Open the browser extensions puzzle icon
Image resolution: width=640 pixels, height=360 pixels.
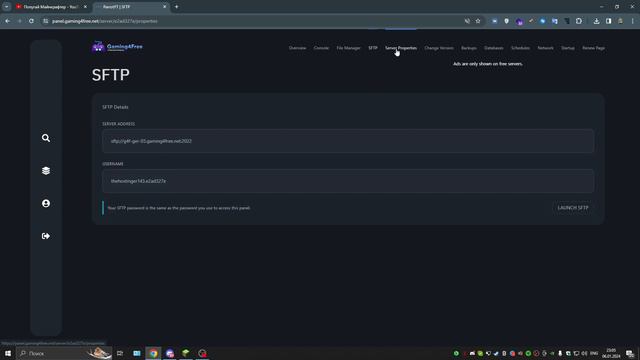coord(579,21)
